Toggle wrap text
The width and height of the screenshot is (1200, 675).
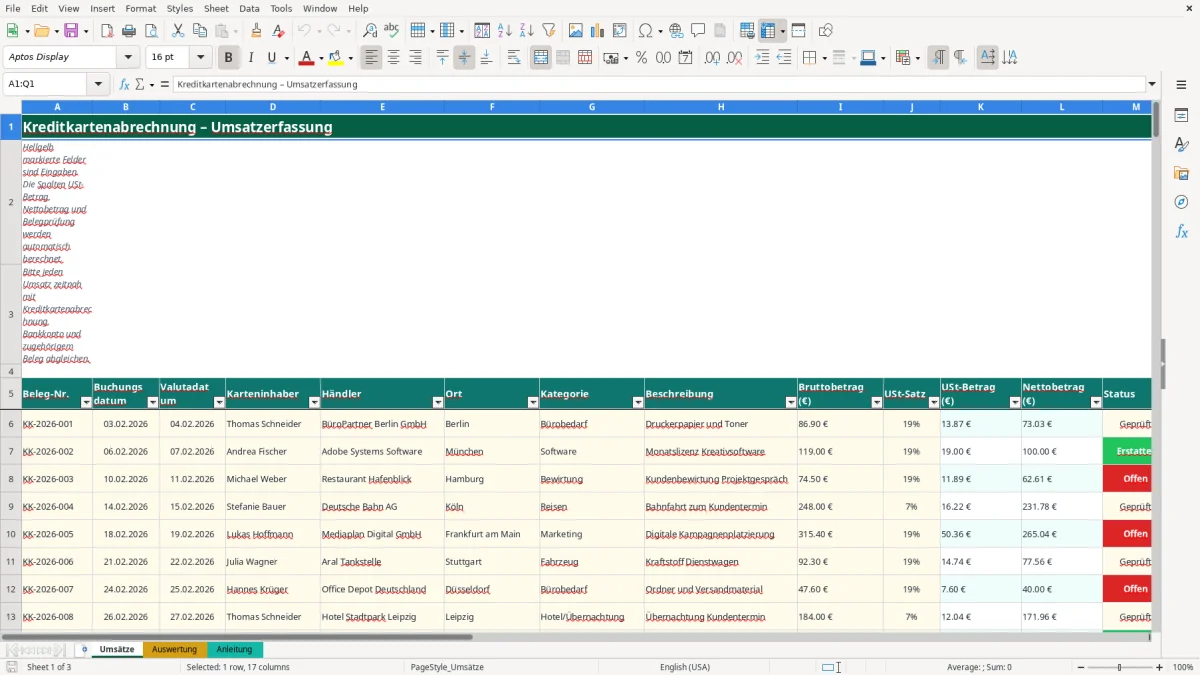point(514,58)
